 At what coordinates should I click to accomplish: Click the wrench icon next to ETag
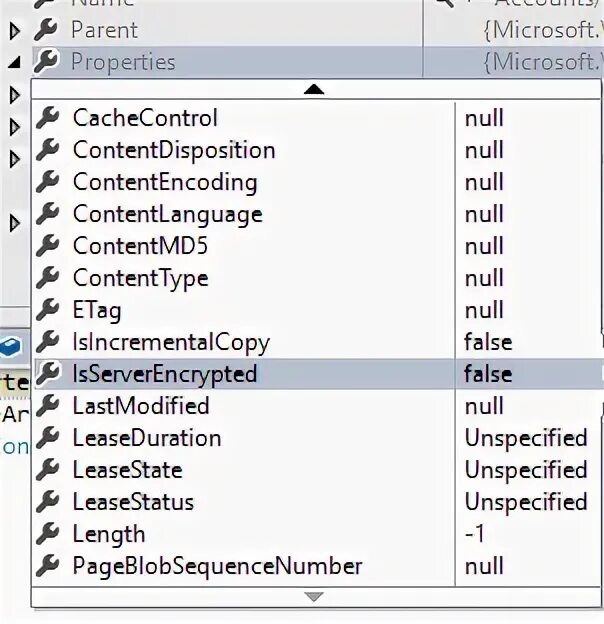[x=48, y=310]
